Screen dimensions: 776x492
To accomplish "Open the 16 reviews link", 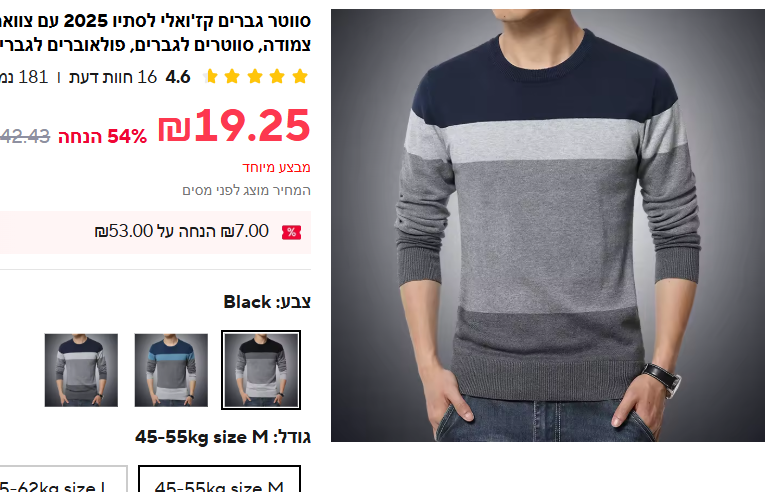I will 113,77.
